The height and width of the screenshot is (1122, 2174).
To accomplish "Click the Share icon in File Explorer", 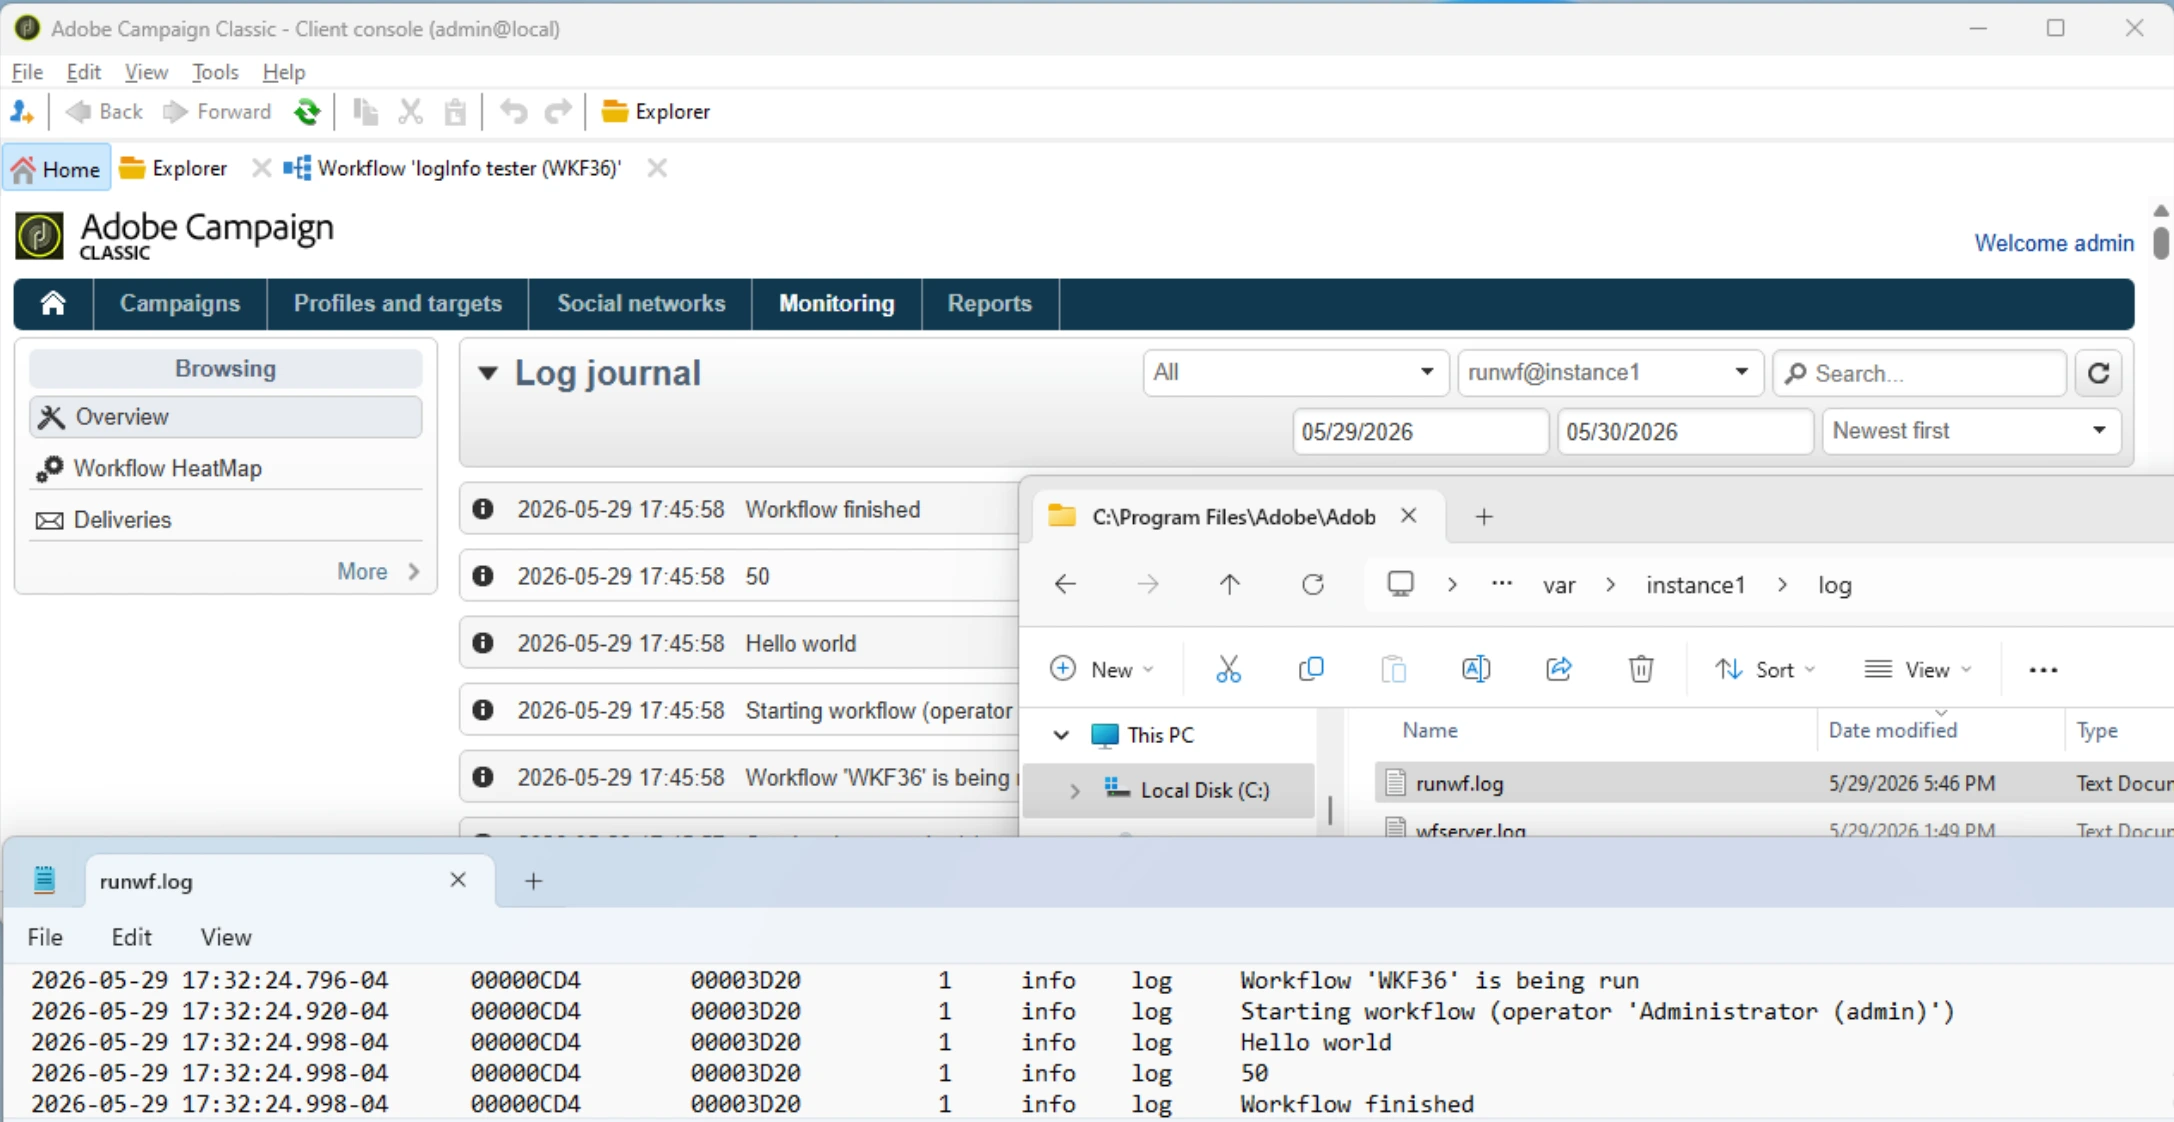I will coord(1559,670).
